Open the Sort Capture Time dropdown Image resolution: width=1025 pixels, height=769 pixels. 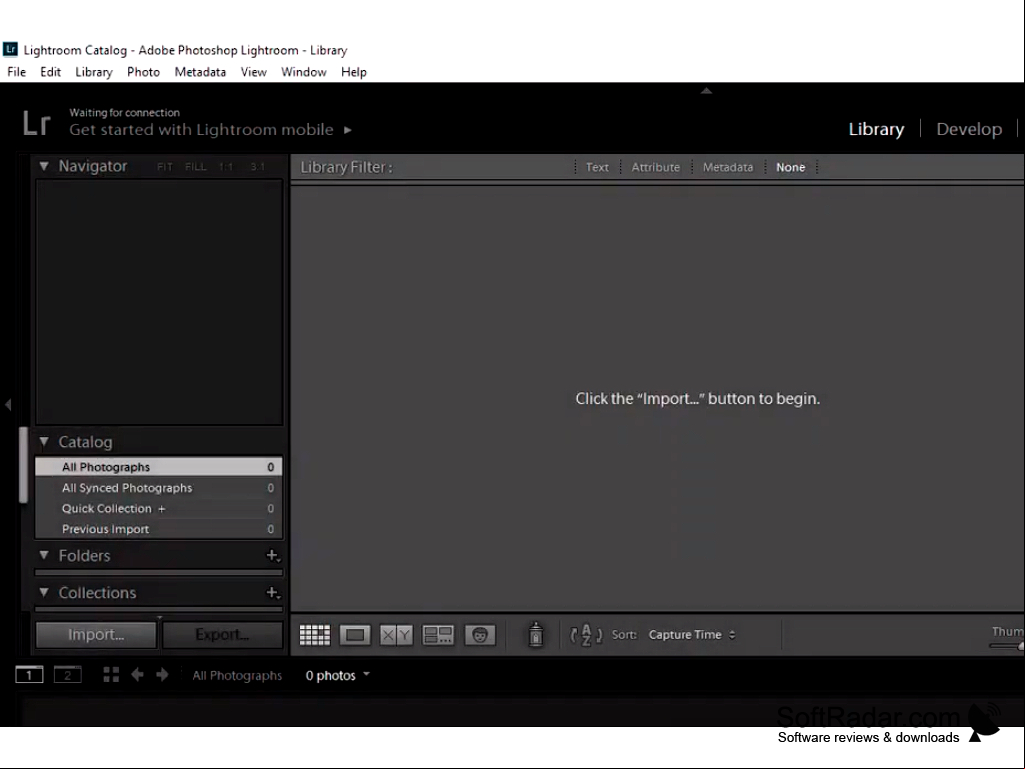(x=692, y=634)
